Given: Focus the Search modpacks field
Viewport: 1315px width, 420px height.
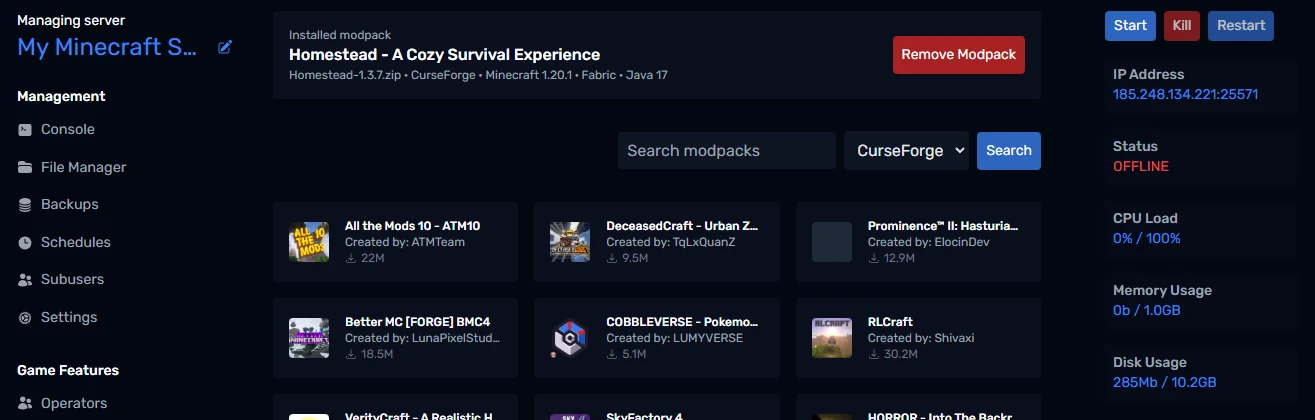Looking at the screenshot, I should point(726,151).
